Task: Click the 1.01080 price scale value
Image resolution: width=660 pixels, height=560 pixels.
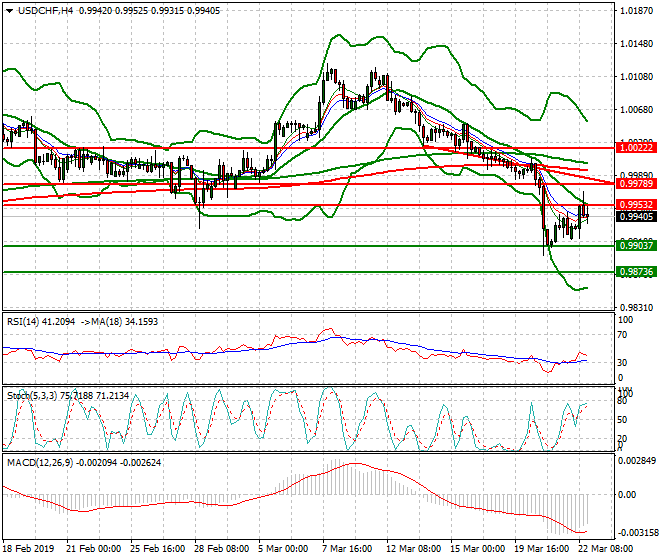Action: tap(637, 77)
